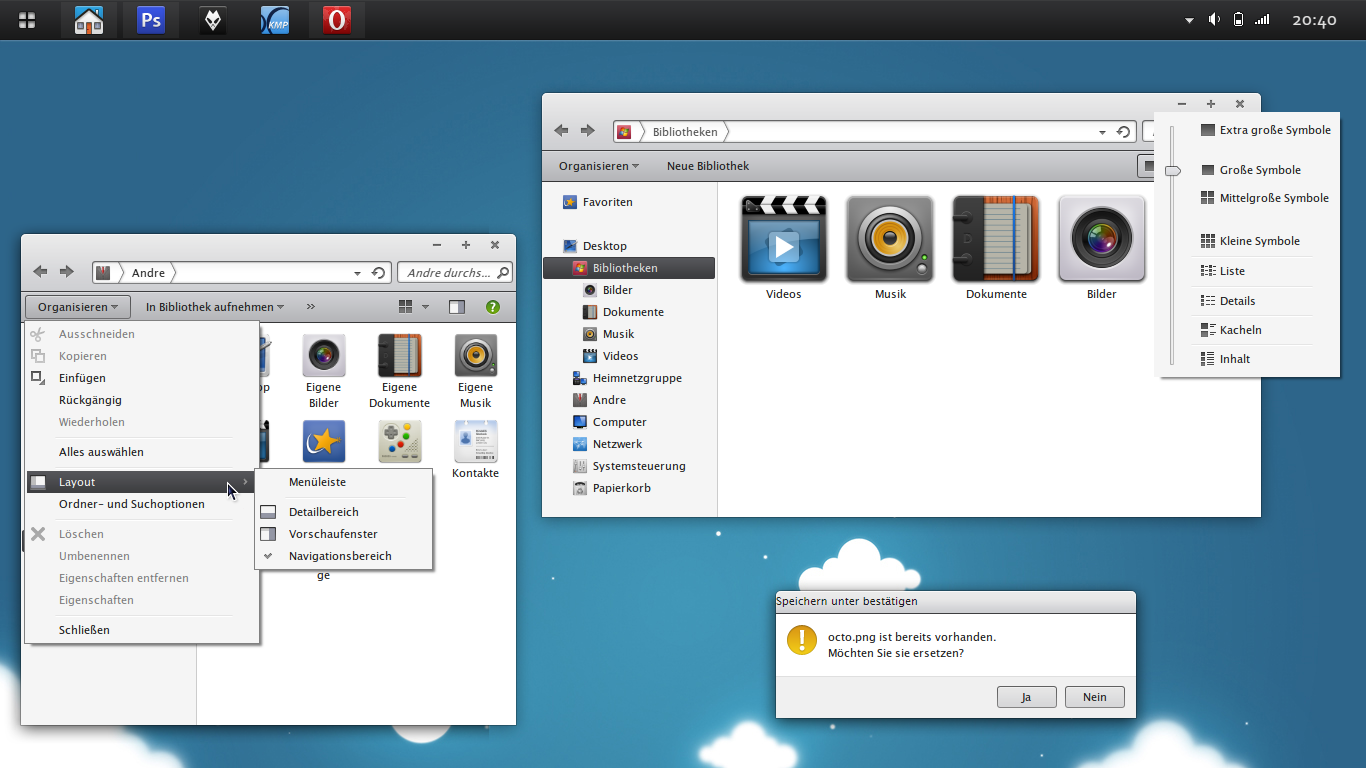Toggle Menüleiste in Layout submenu
The width and height of the screenshot is (1366, 768).
(344, 482)
